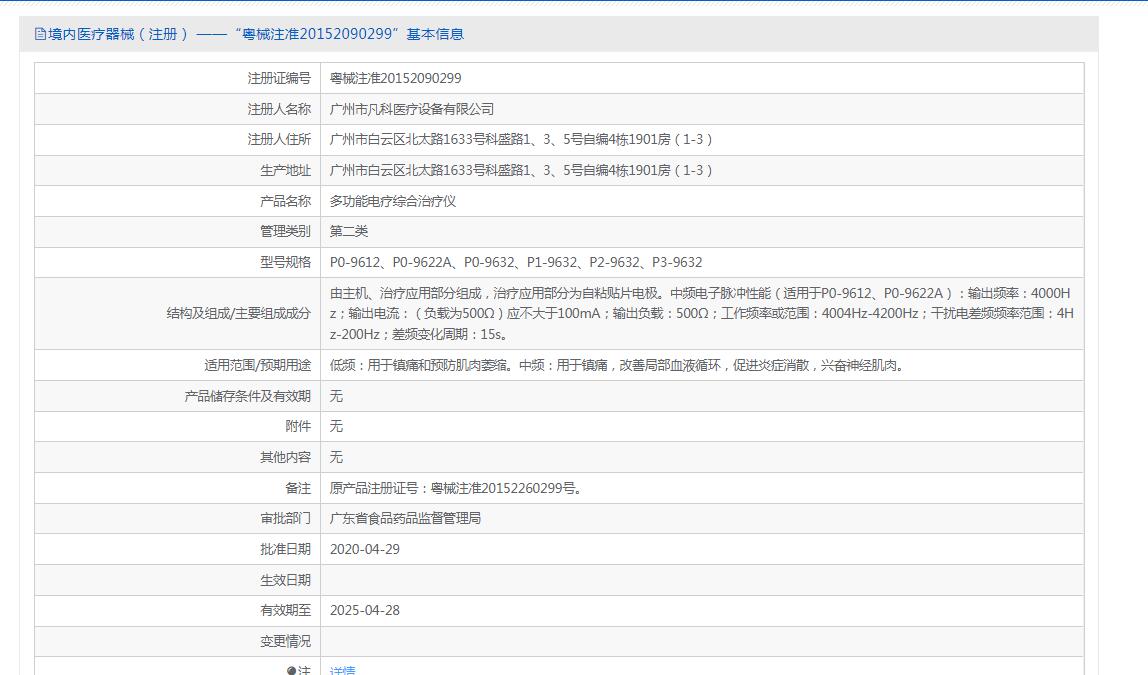
Task: Select registrant name 广州市凡科医疗设备有限公司
Action: click(x=411, y=109)
